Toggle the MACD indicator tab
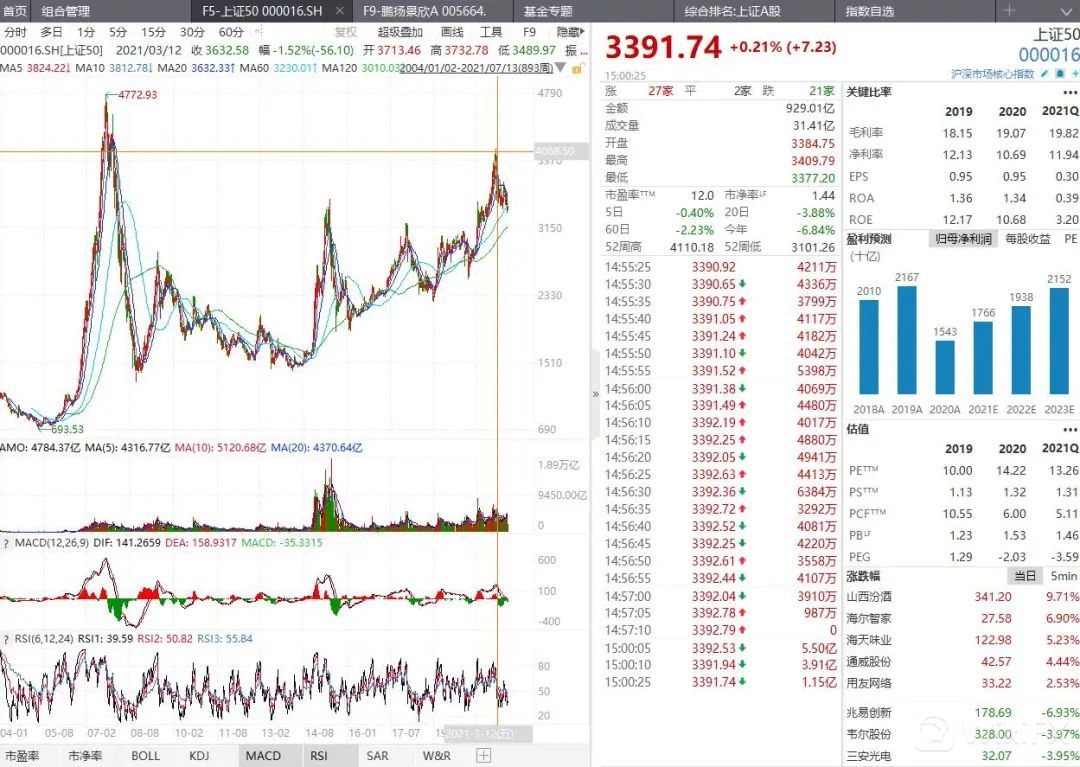Image resolution: width=1080 pixels, height=767 pixels. [263, 756]
